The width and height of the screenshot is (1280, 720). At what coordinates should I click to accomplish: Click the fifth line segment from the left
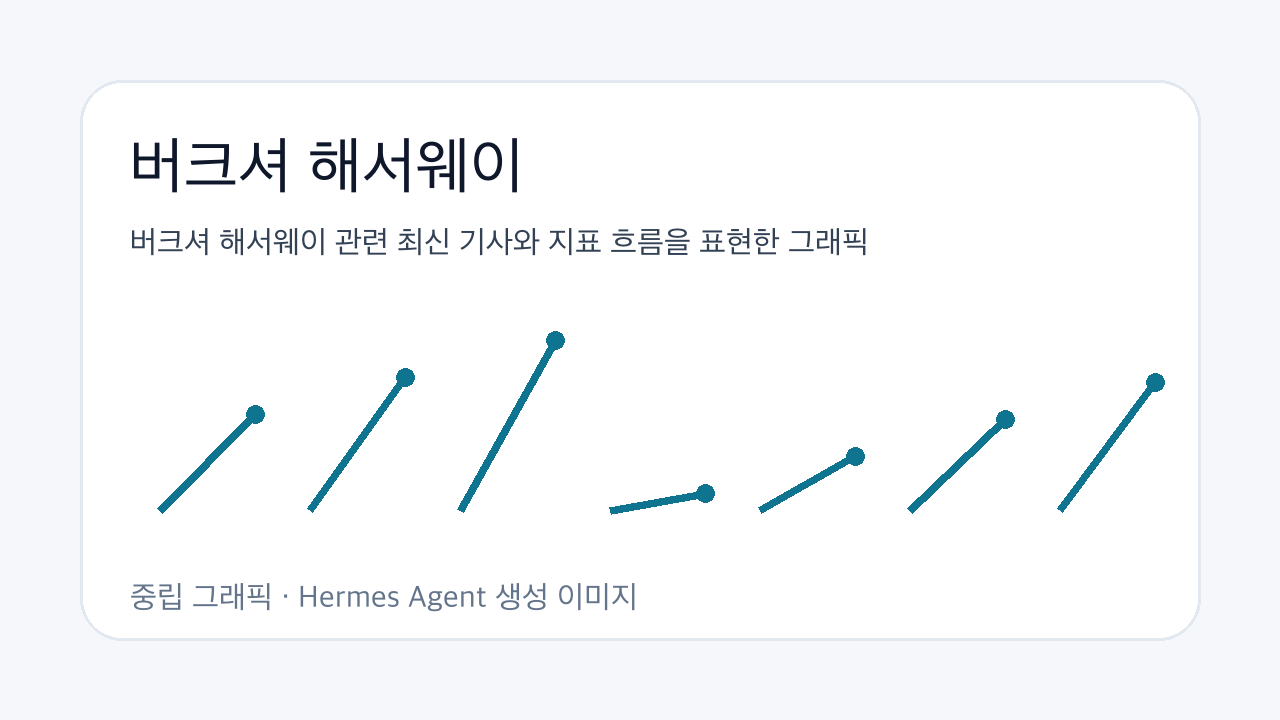tap(808, 483)
